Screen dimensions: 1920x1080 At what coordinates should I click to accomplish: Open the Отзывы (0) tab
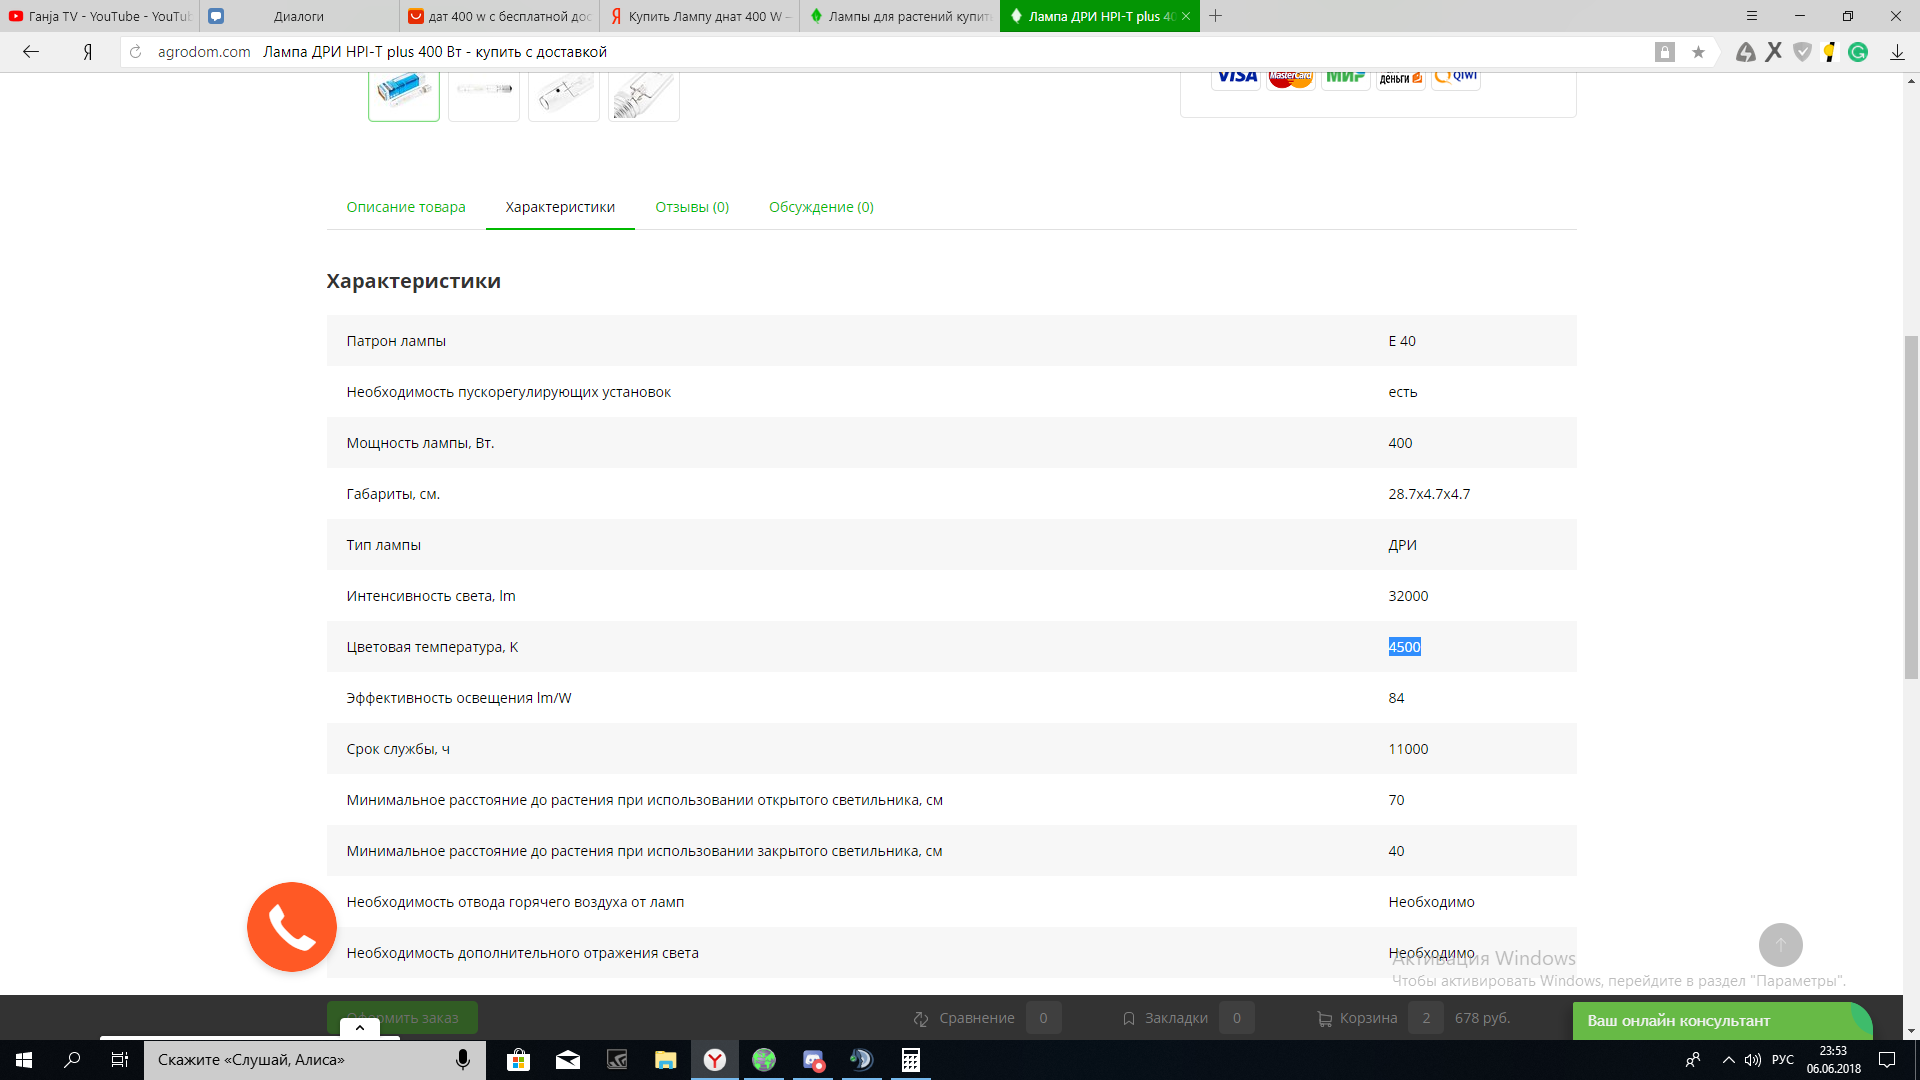tap(692, 207)
